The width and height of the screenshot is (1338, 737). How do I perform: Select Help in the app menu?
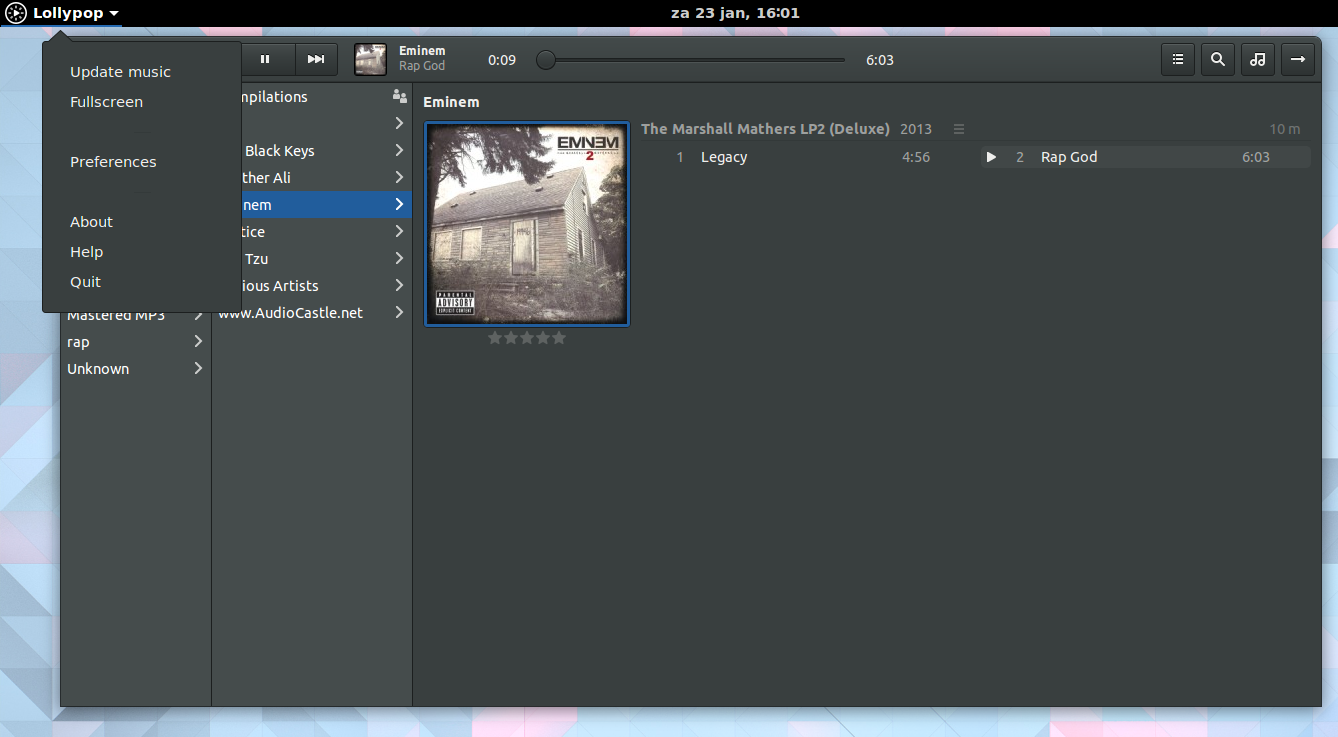(141, 252)
